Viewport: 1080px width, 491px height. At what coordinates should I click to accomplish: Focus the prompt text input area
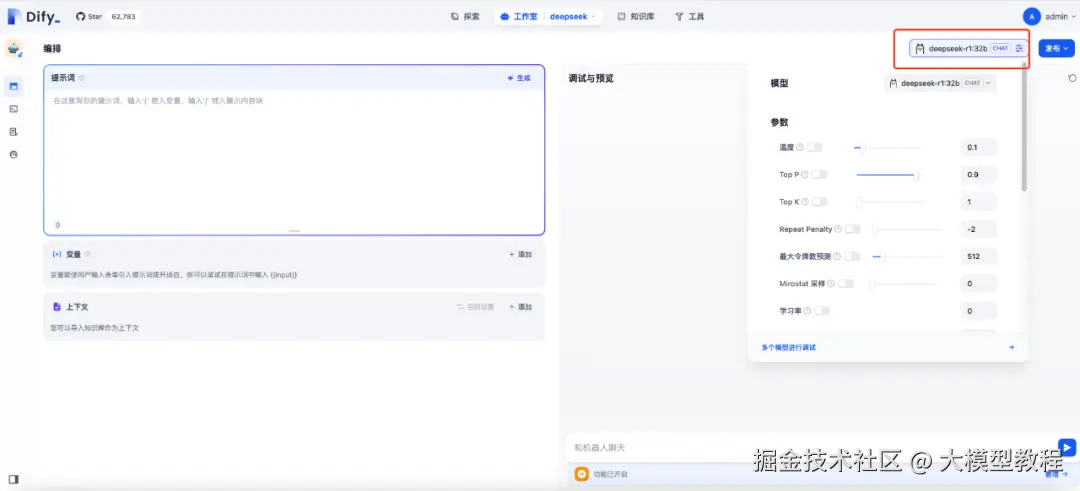click(294, 158)
